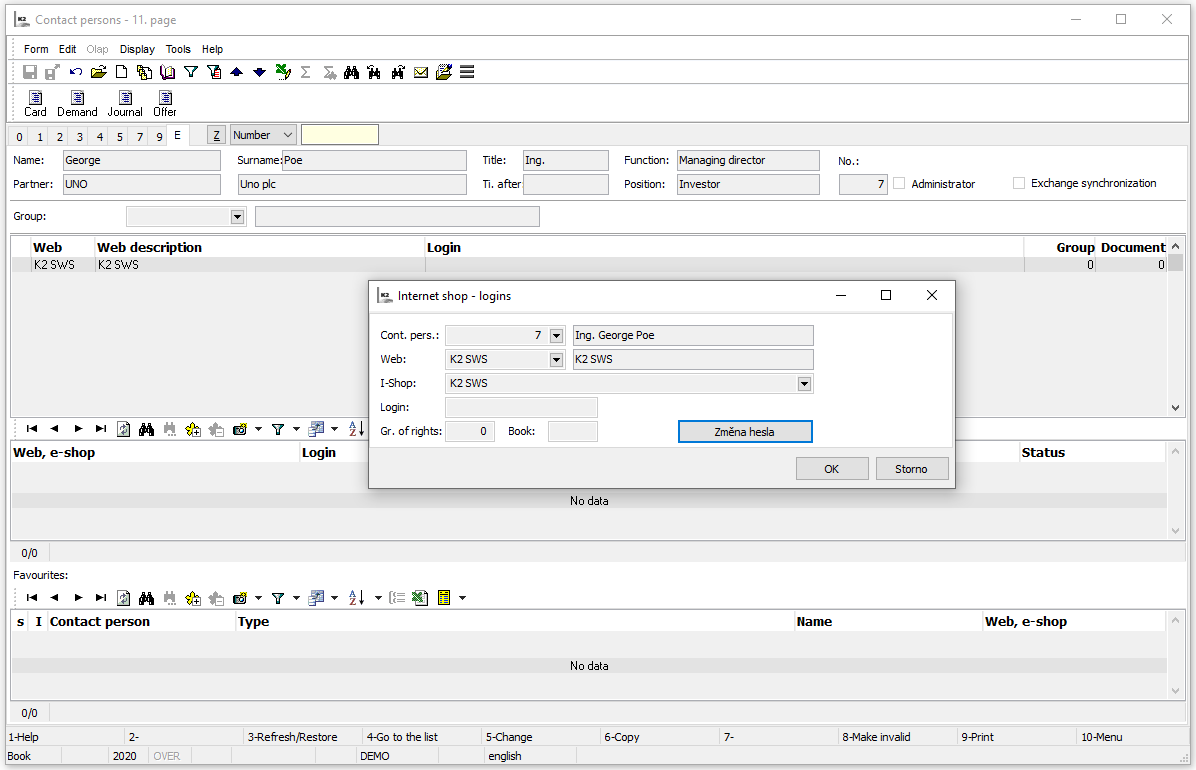Open the Card document icon

click(x=36, y=98)
